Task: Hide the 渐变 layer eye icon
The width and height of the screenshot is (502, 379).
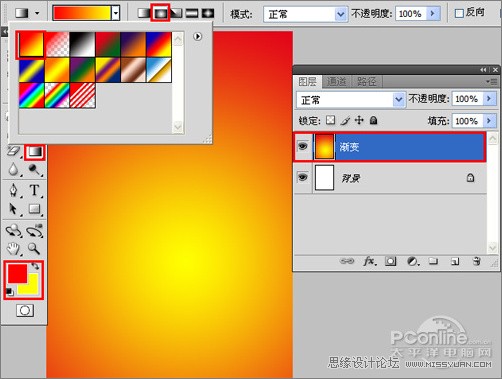Action: 302,146
